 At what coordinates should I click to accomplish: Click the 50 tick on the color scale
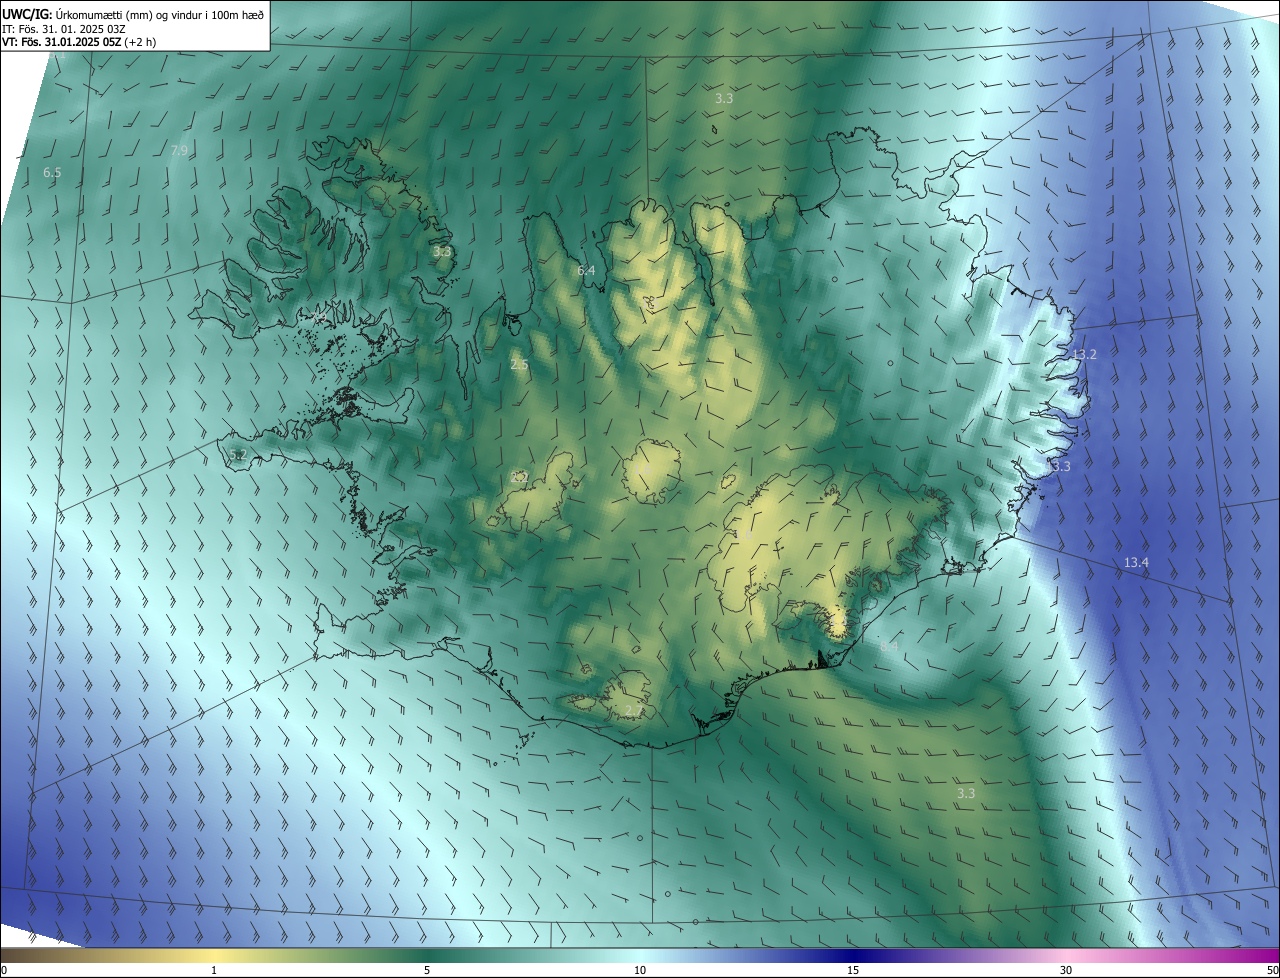pos(1272,970)
